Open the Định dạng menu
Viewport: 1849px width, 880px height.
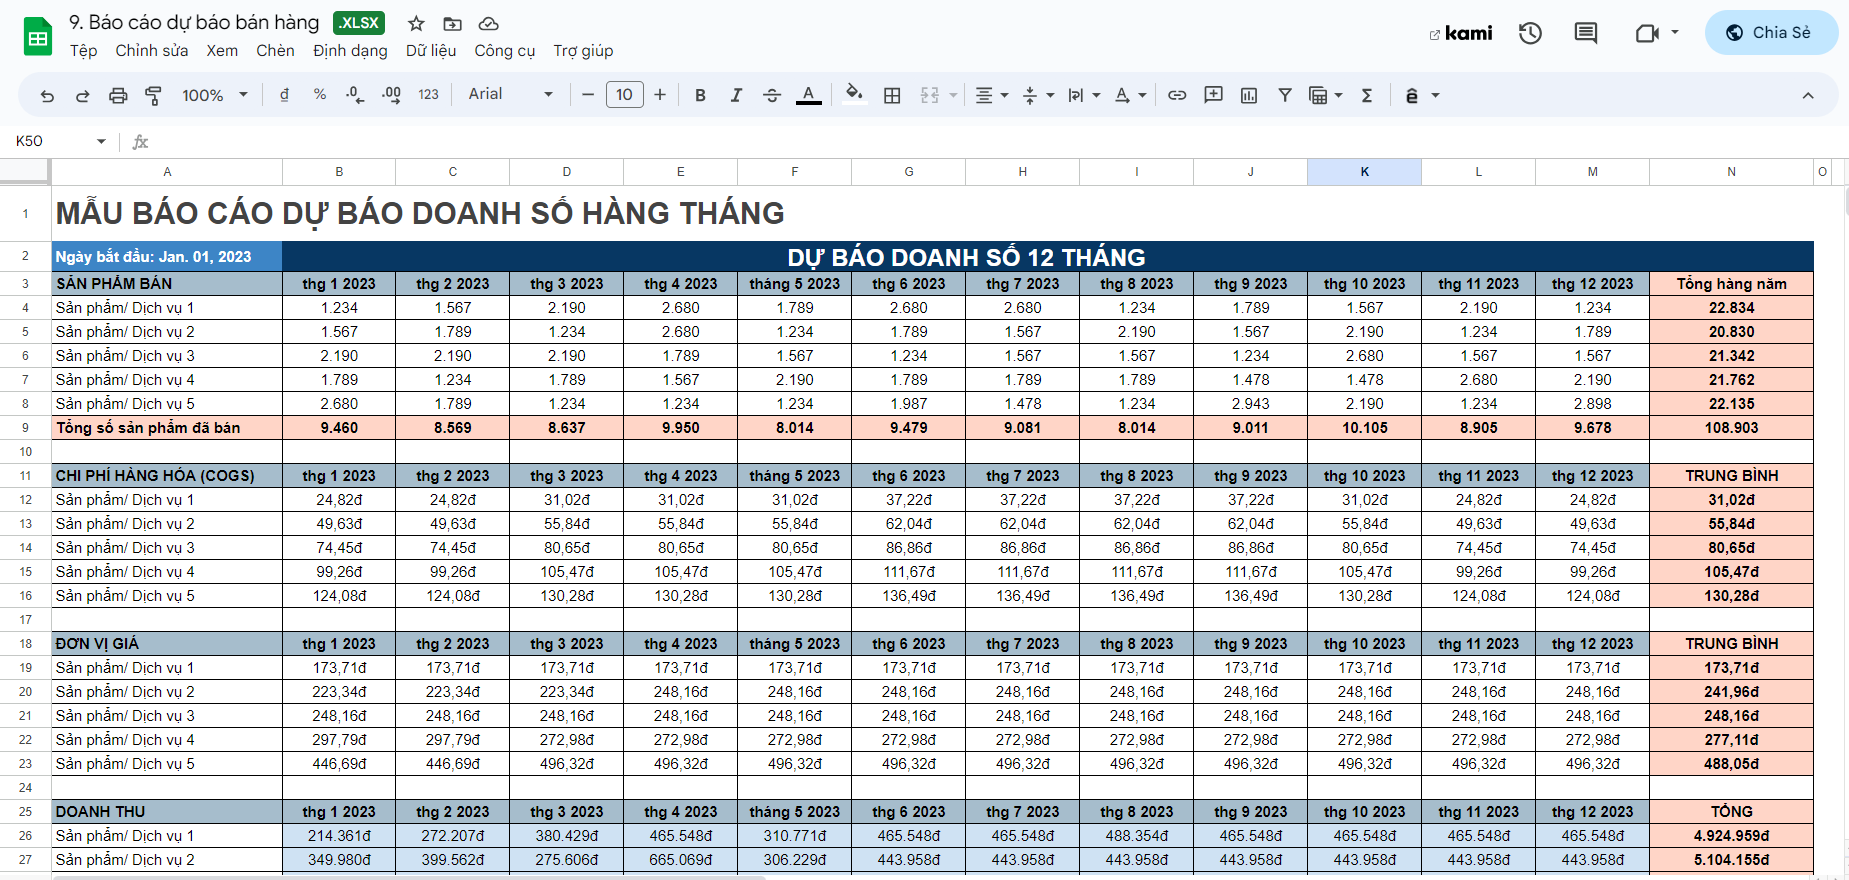350,50
